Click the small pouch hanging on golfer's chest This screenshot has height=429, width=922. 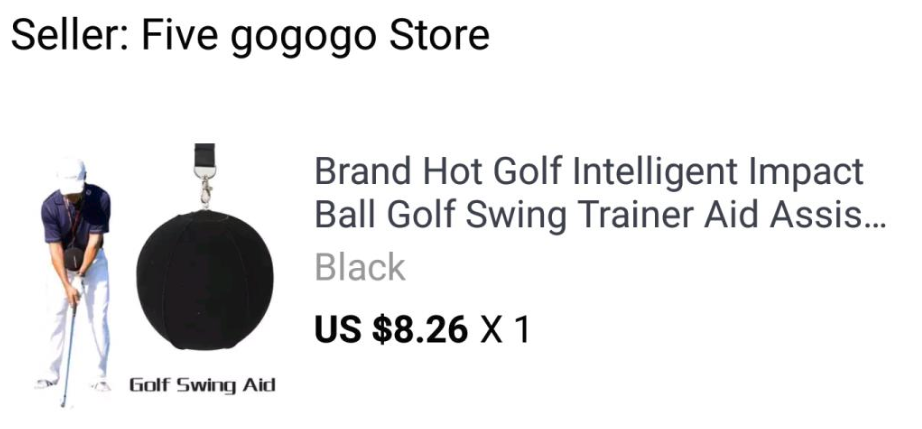(x=74, y=257)
